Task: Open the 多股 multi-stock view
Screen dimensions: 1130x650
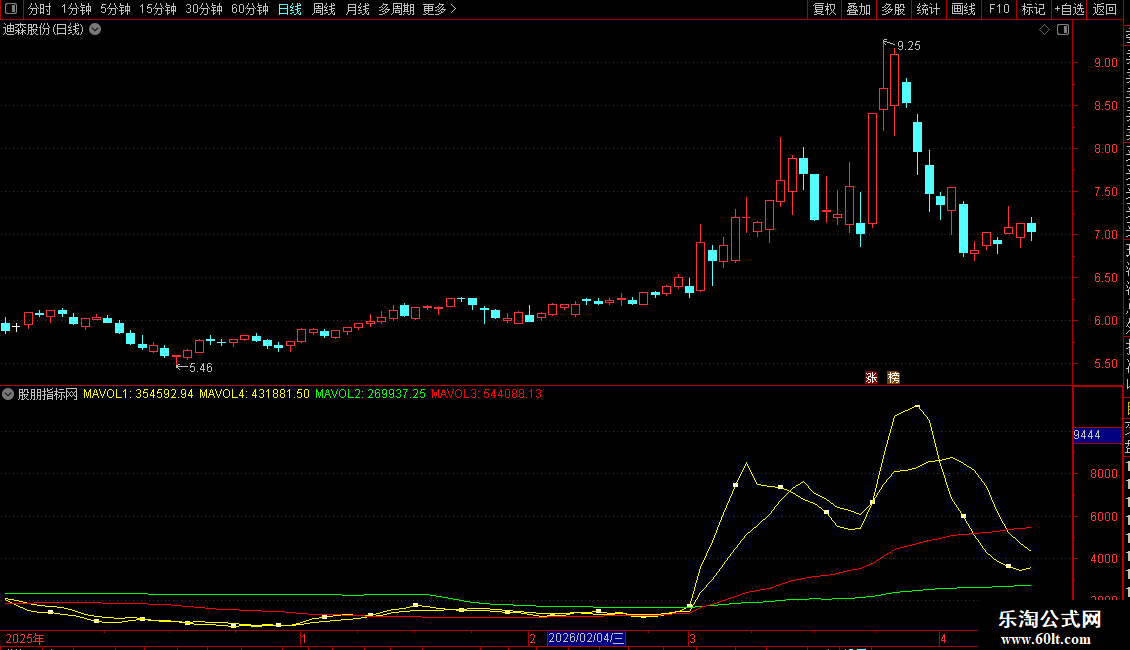Action: pyautogui.click(x=893, y=9)
